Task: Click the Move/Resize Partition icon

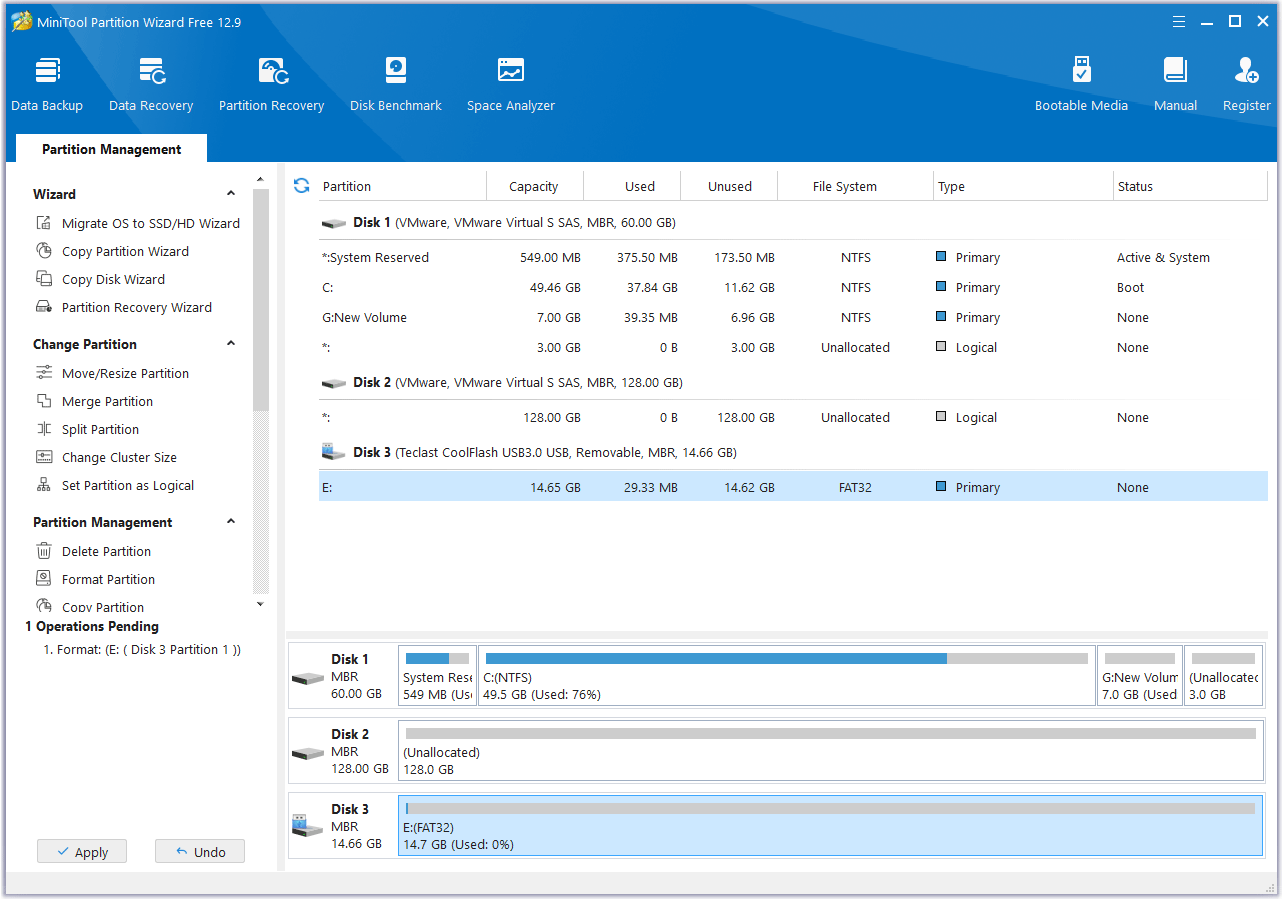Action: (44, 373)
